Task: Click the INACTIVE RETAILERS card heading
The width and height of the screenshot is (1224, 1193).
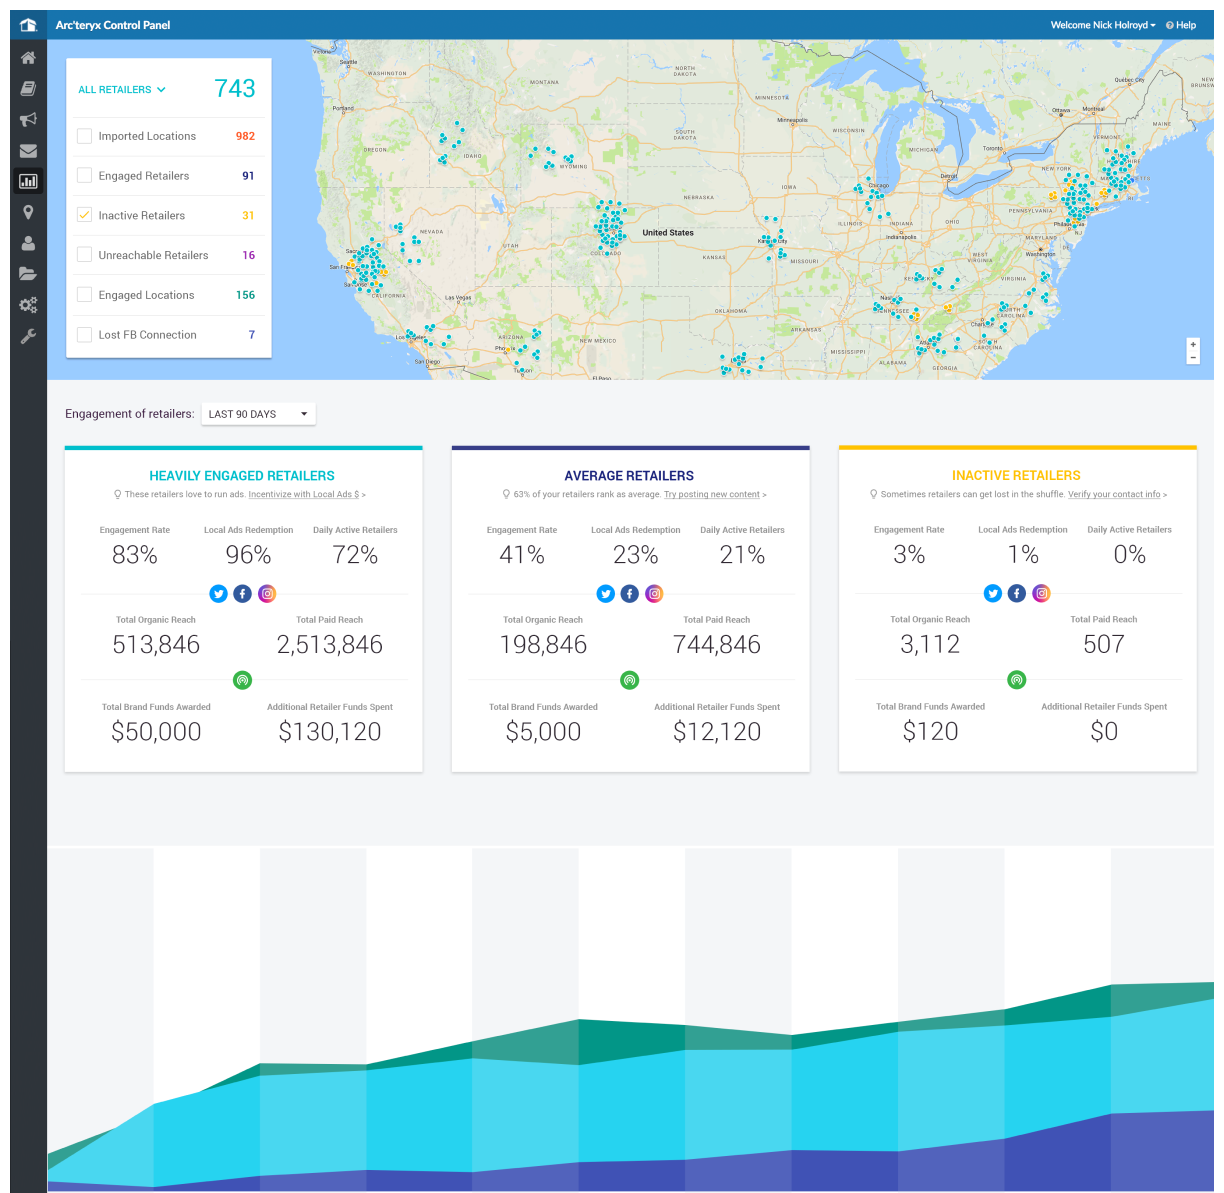Action: (x=1016, y=476)
